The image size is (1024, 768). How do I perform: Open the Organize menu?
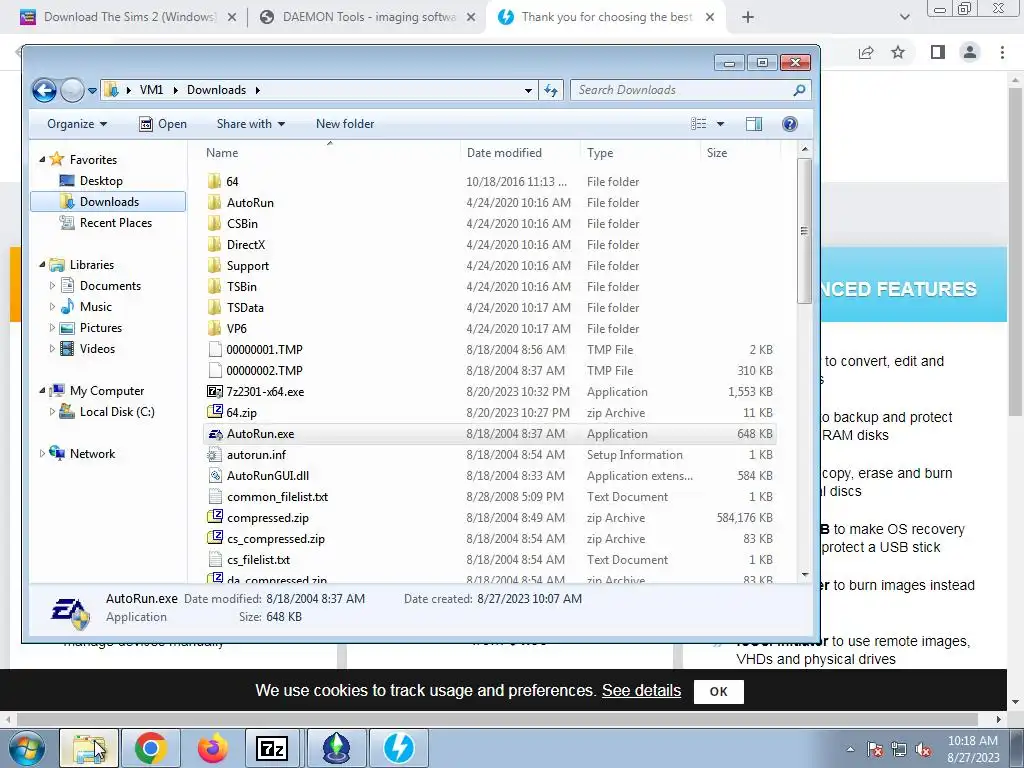click(x=77, y=123)
